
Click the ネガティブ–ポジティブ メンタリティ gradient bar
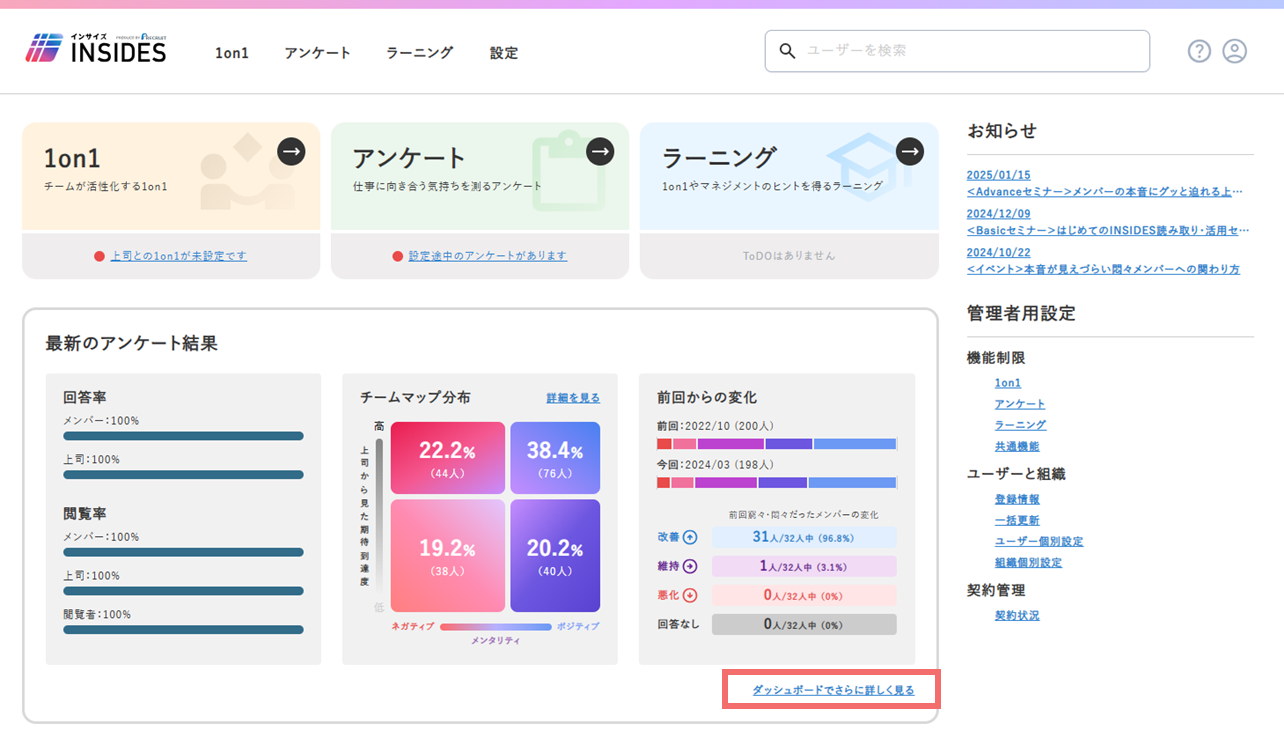pos(496,627)
